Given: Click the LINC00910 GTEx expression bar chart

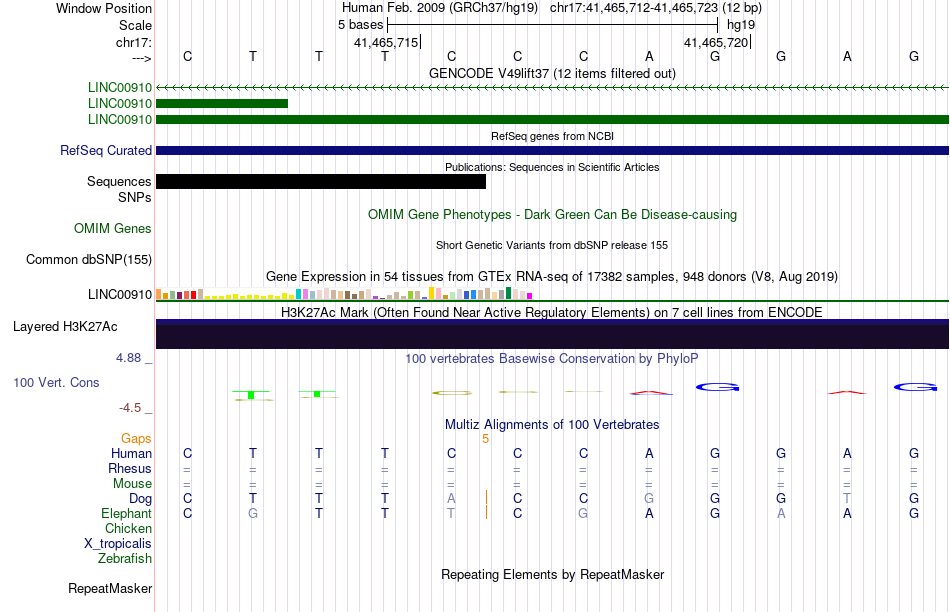Looking at the screenshot, I should [344, 293].
